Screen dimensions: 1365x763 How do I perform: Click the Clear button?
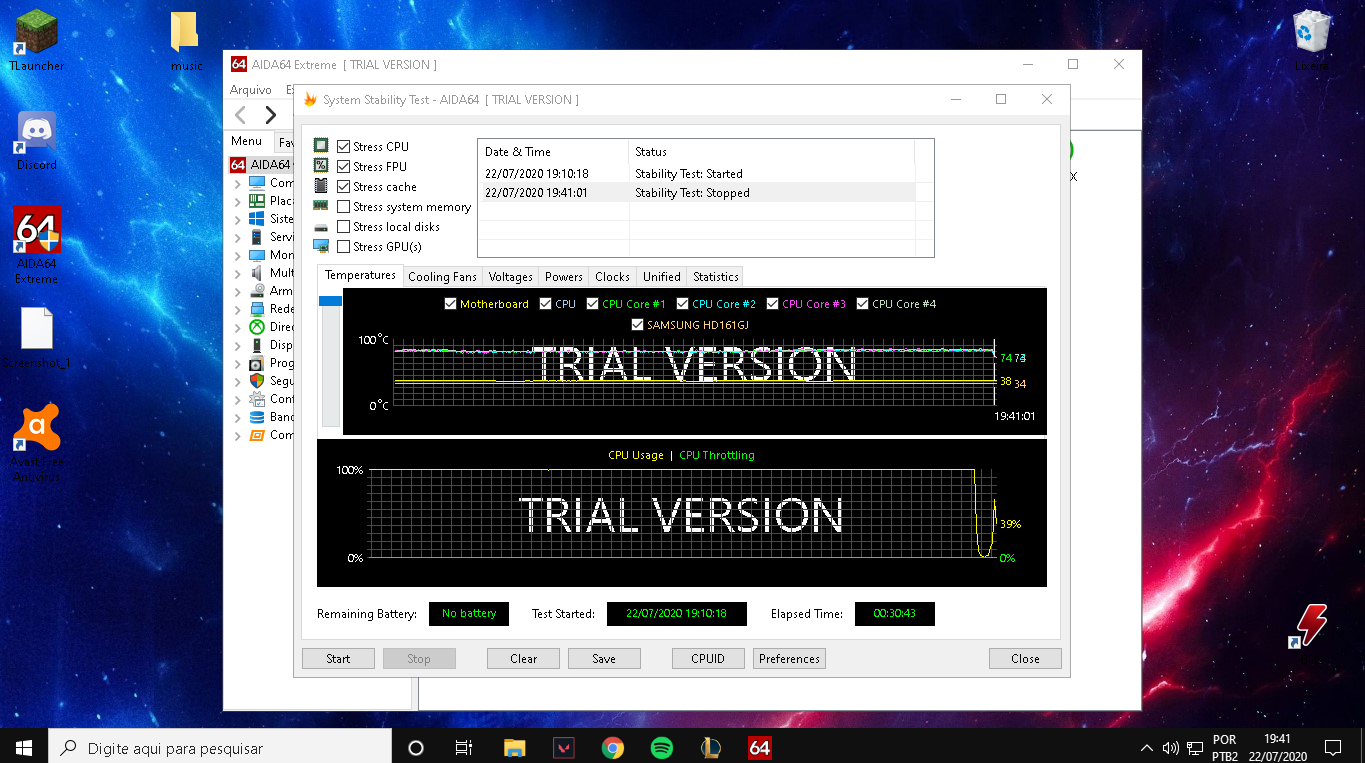524,659
